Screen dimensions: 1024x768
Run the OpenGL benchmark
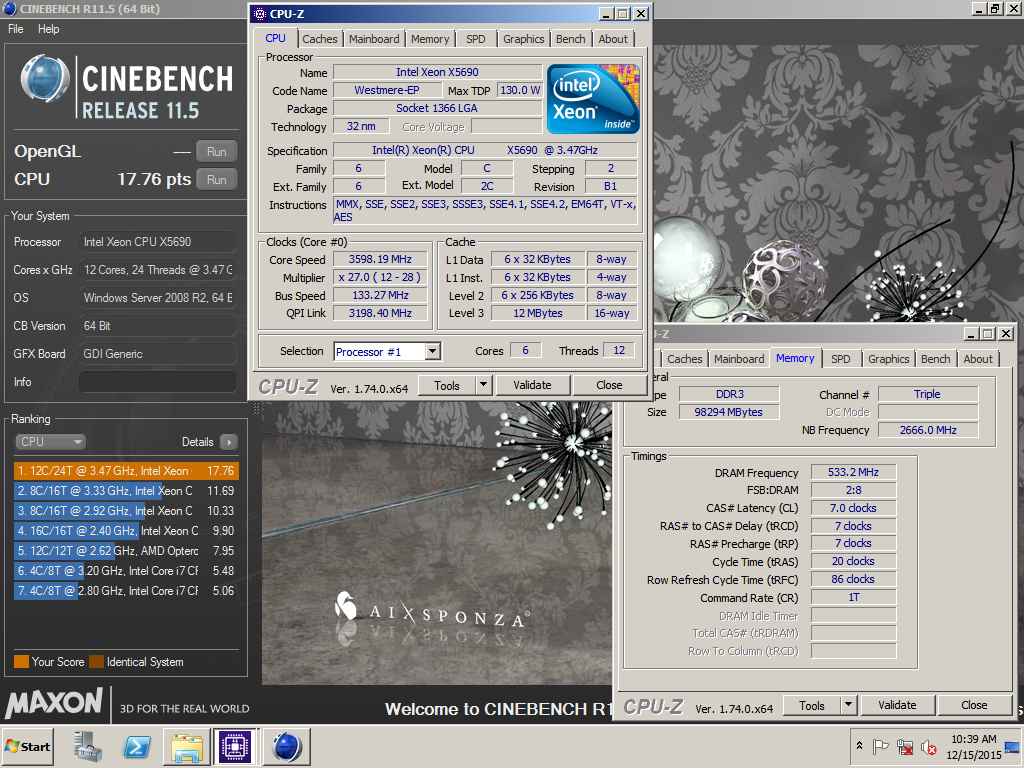(x=217, y=152)
